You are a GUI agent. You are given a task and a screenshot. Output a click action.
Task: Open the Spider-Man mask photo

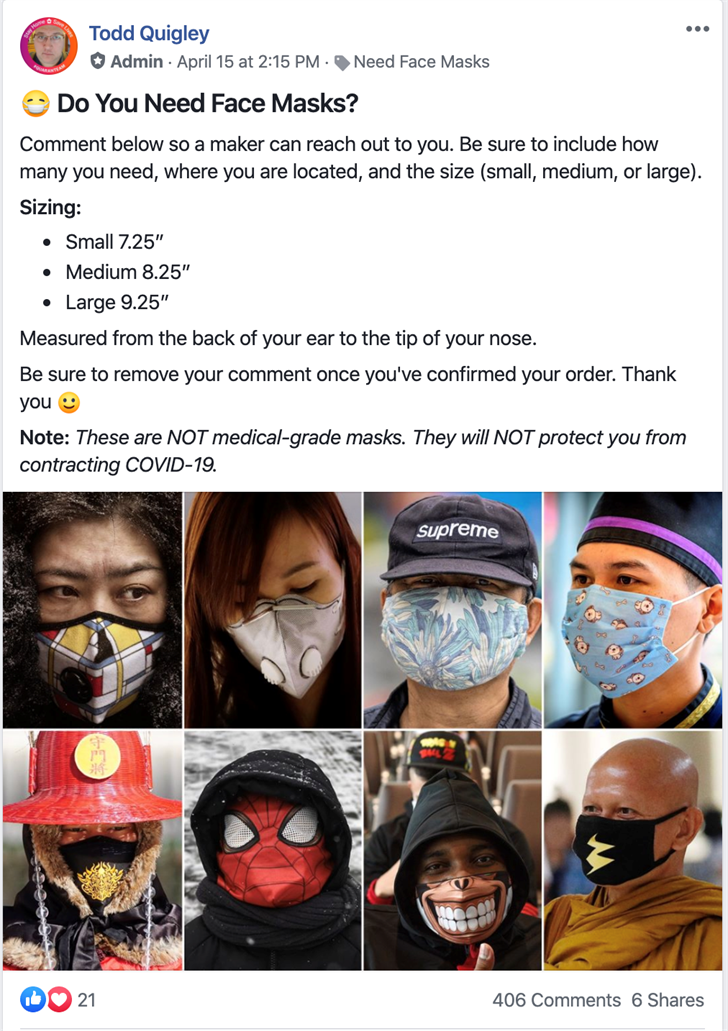[273, 850]
